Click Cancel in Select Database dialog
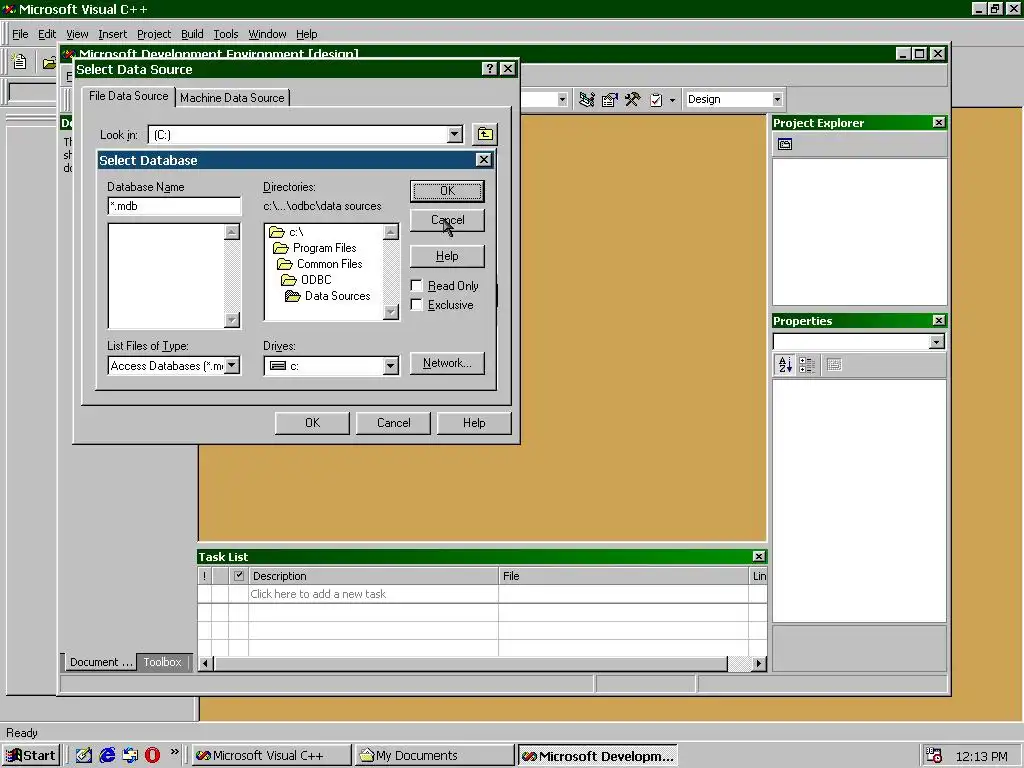 coord(447,220)
